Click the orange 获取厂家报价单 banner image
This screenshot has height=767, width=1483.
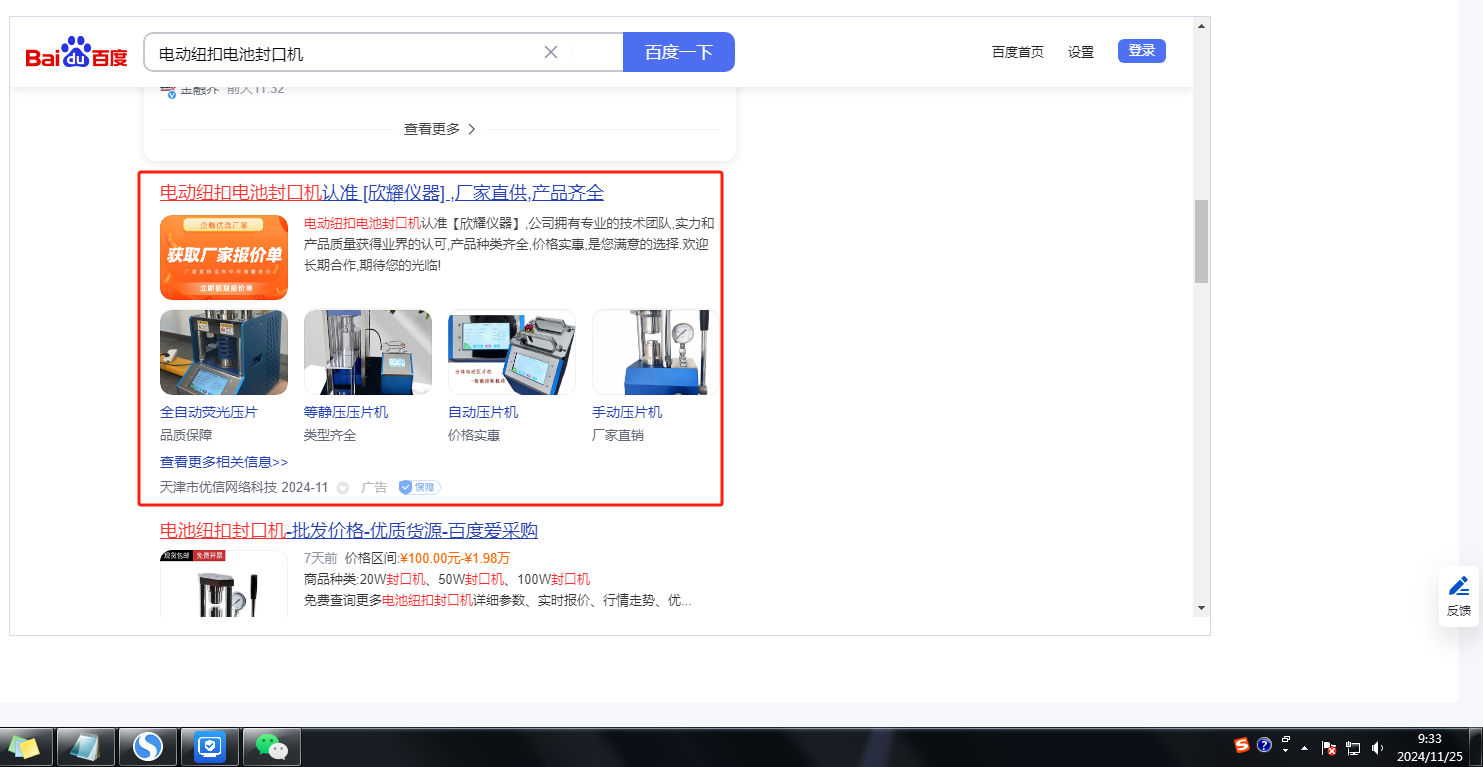coord(224,257)
